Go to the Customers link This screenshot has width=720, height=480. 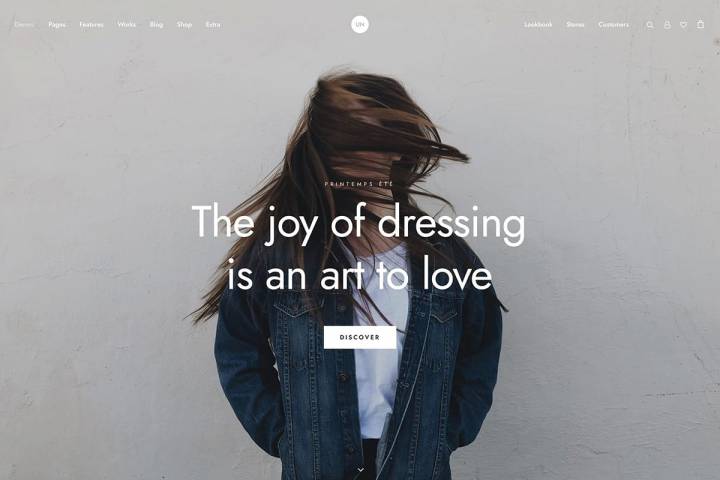(613, 25)
